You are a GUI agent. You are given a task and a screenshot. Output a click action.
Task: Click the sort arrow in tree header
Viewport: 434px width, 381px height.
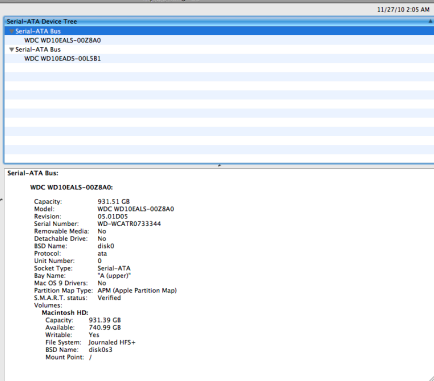(430, 21)
